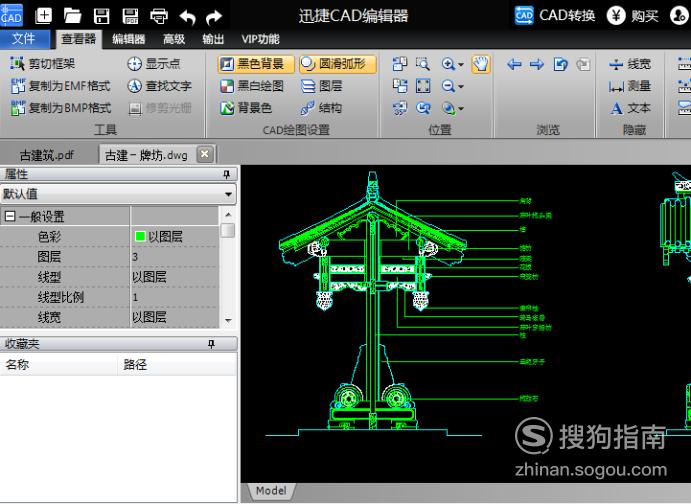691x504 pixels.
Task: Open a file with the folder icon
Action: point(72,16)
